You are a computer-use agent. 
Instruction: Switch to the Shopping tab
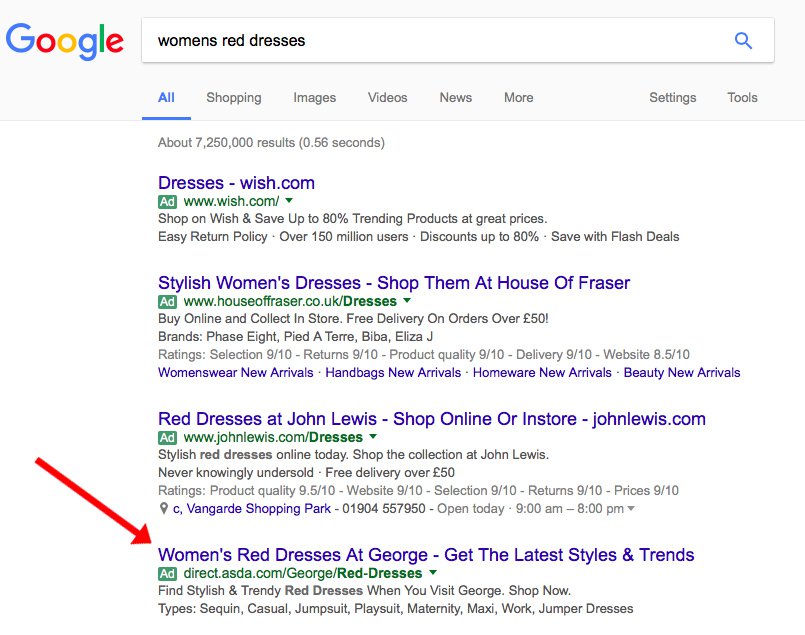click(x=234, y=98)
